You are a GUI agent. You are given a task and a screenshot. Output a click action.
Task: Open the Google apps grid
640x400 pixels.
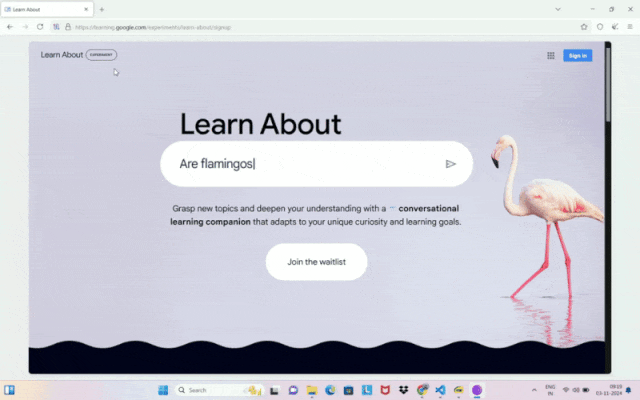coord(550,56)
